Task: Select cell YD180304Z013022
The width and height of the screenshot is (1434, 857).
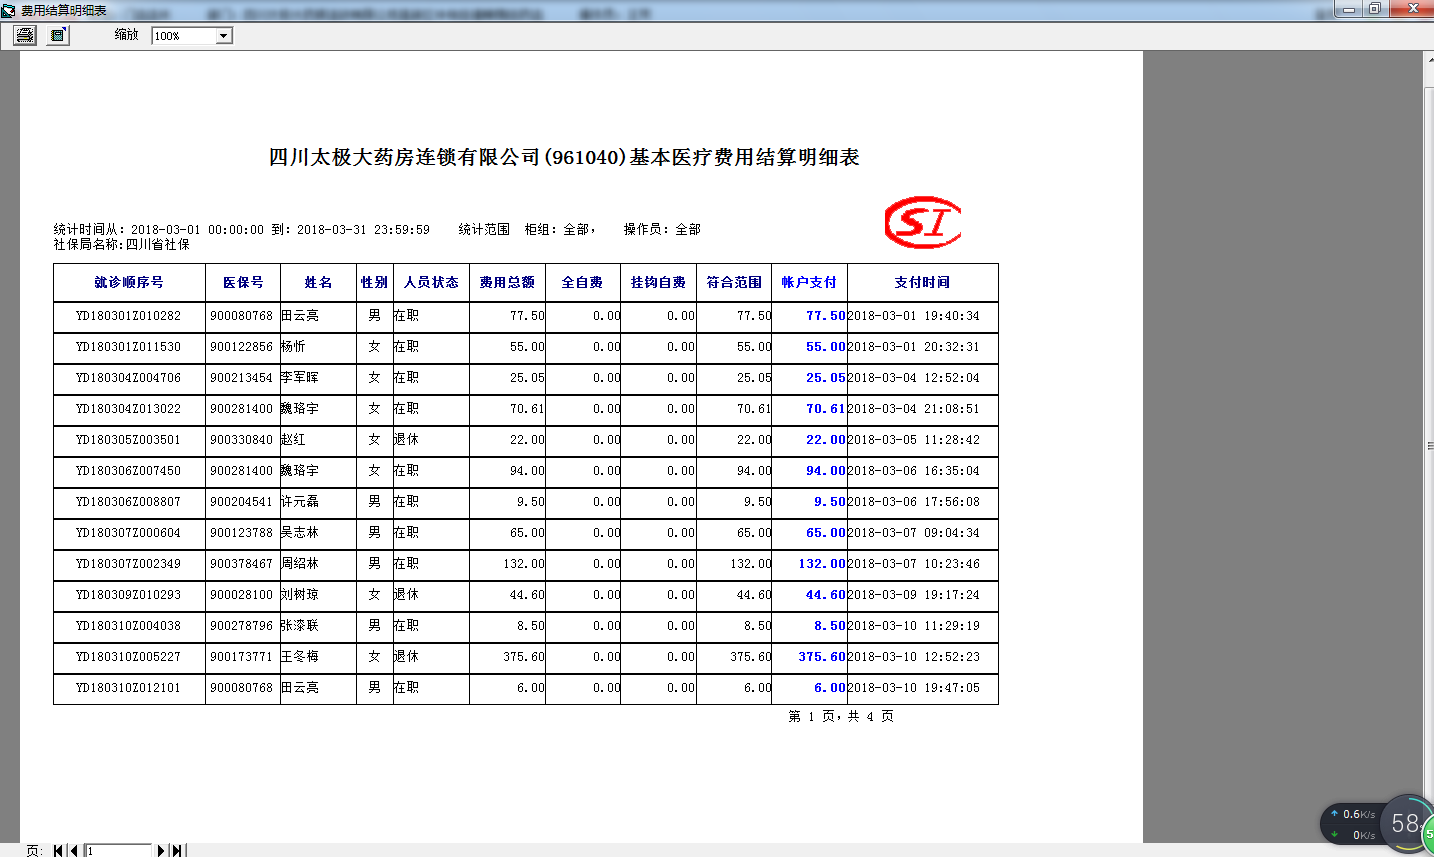Action: click(129, 409)
